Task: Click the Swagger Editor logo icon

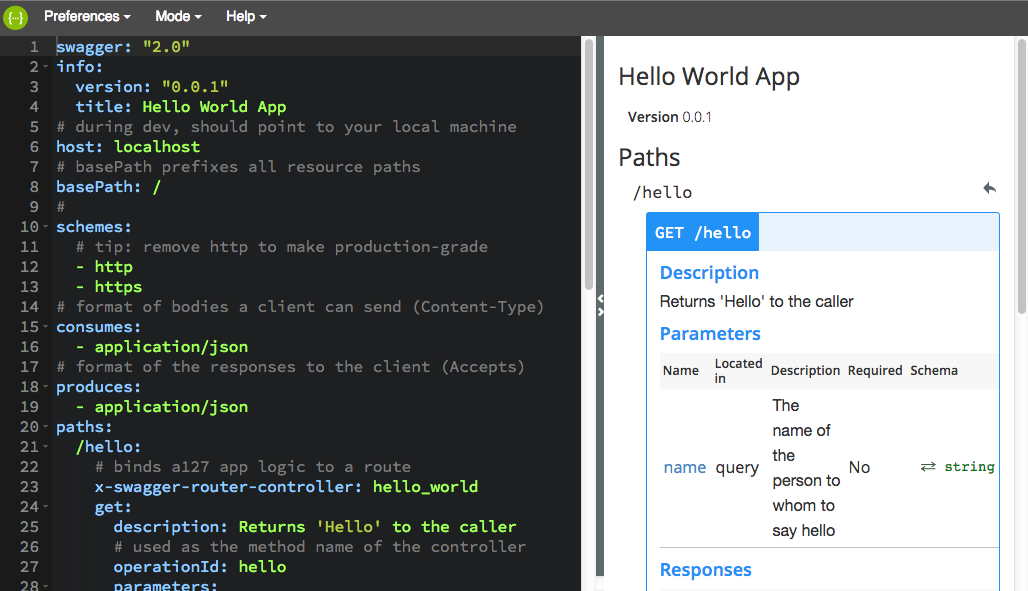Action: (16, 17)
